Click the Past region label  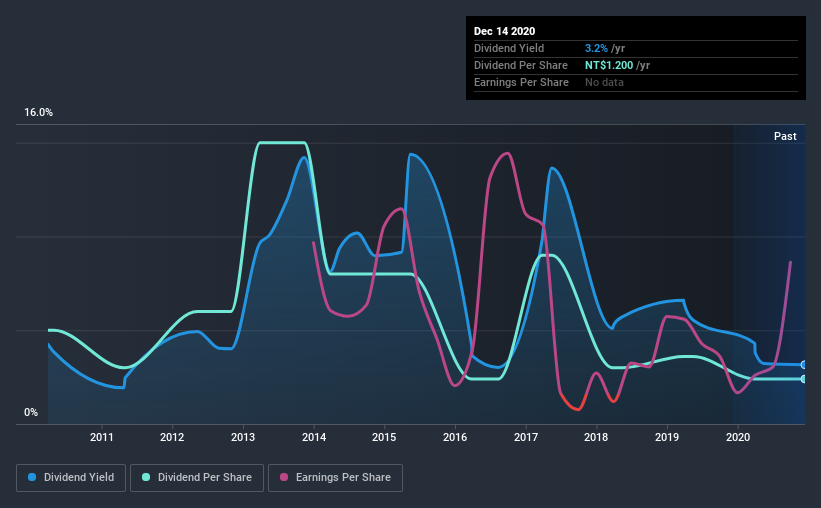point(785,136)
